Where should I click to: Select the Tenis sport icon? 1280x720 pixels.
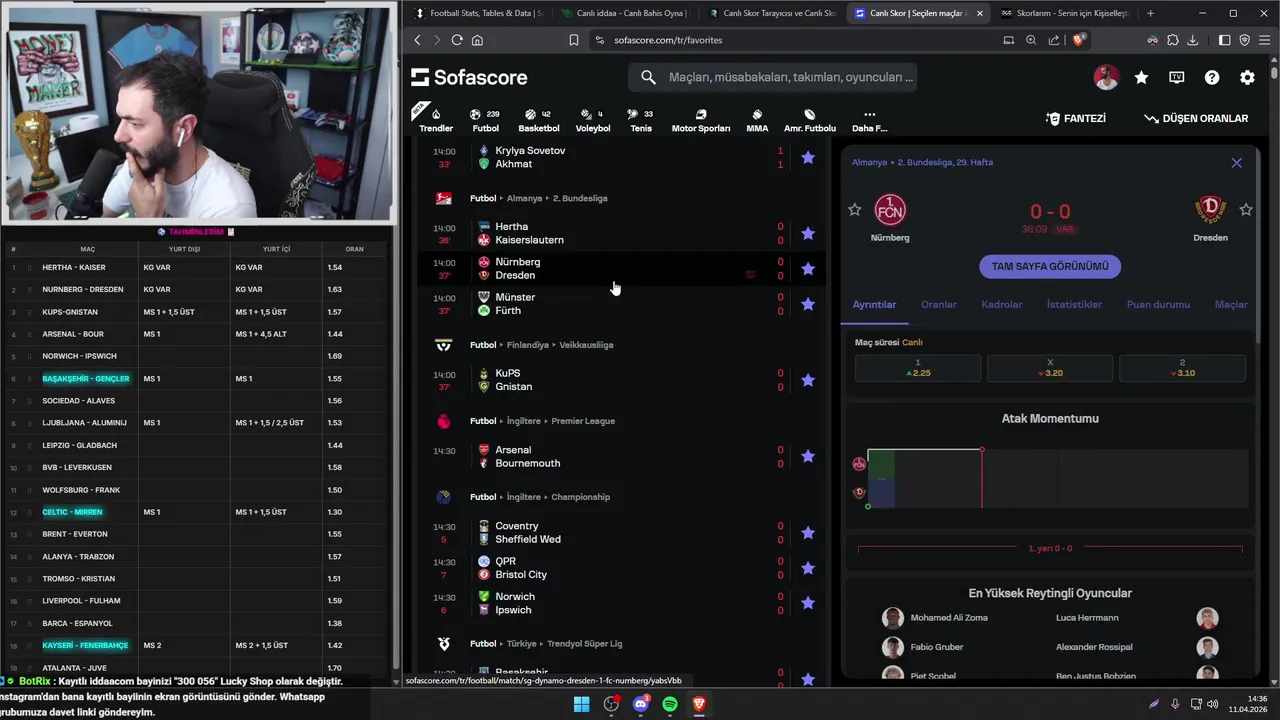[641, 120]
